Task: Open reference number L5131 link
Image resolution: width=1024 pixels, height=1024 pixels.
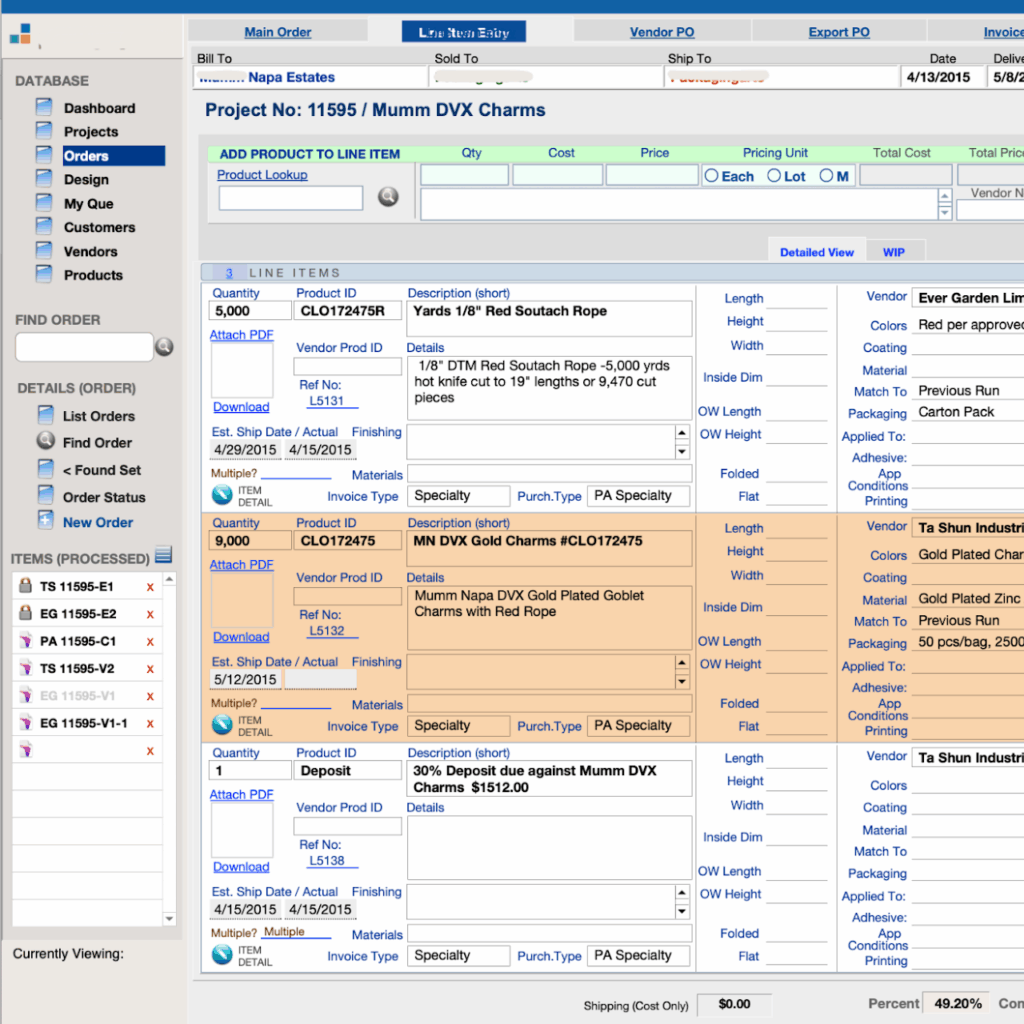Action: tap(326, 401)
